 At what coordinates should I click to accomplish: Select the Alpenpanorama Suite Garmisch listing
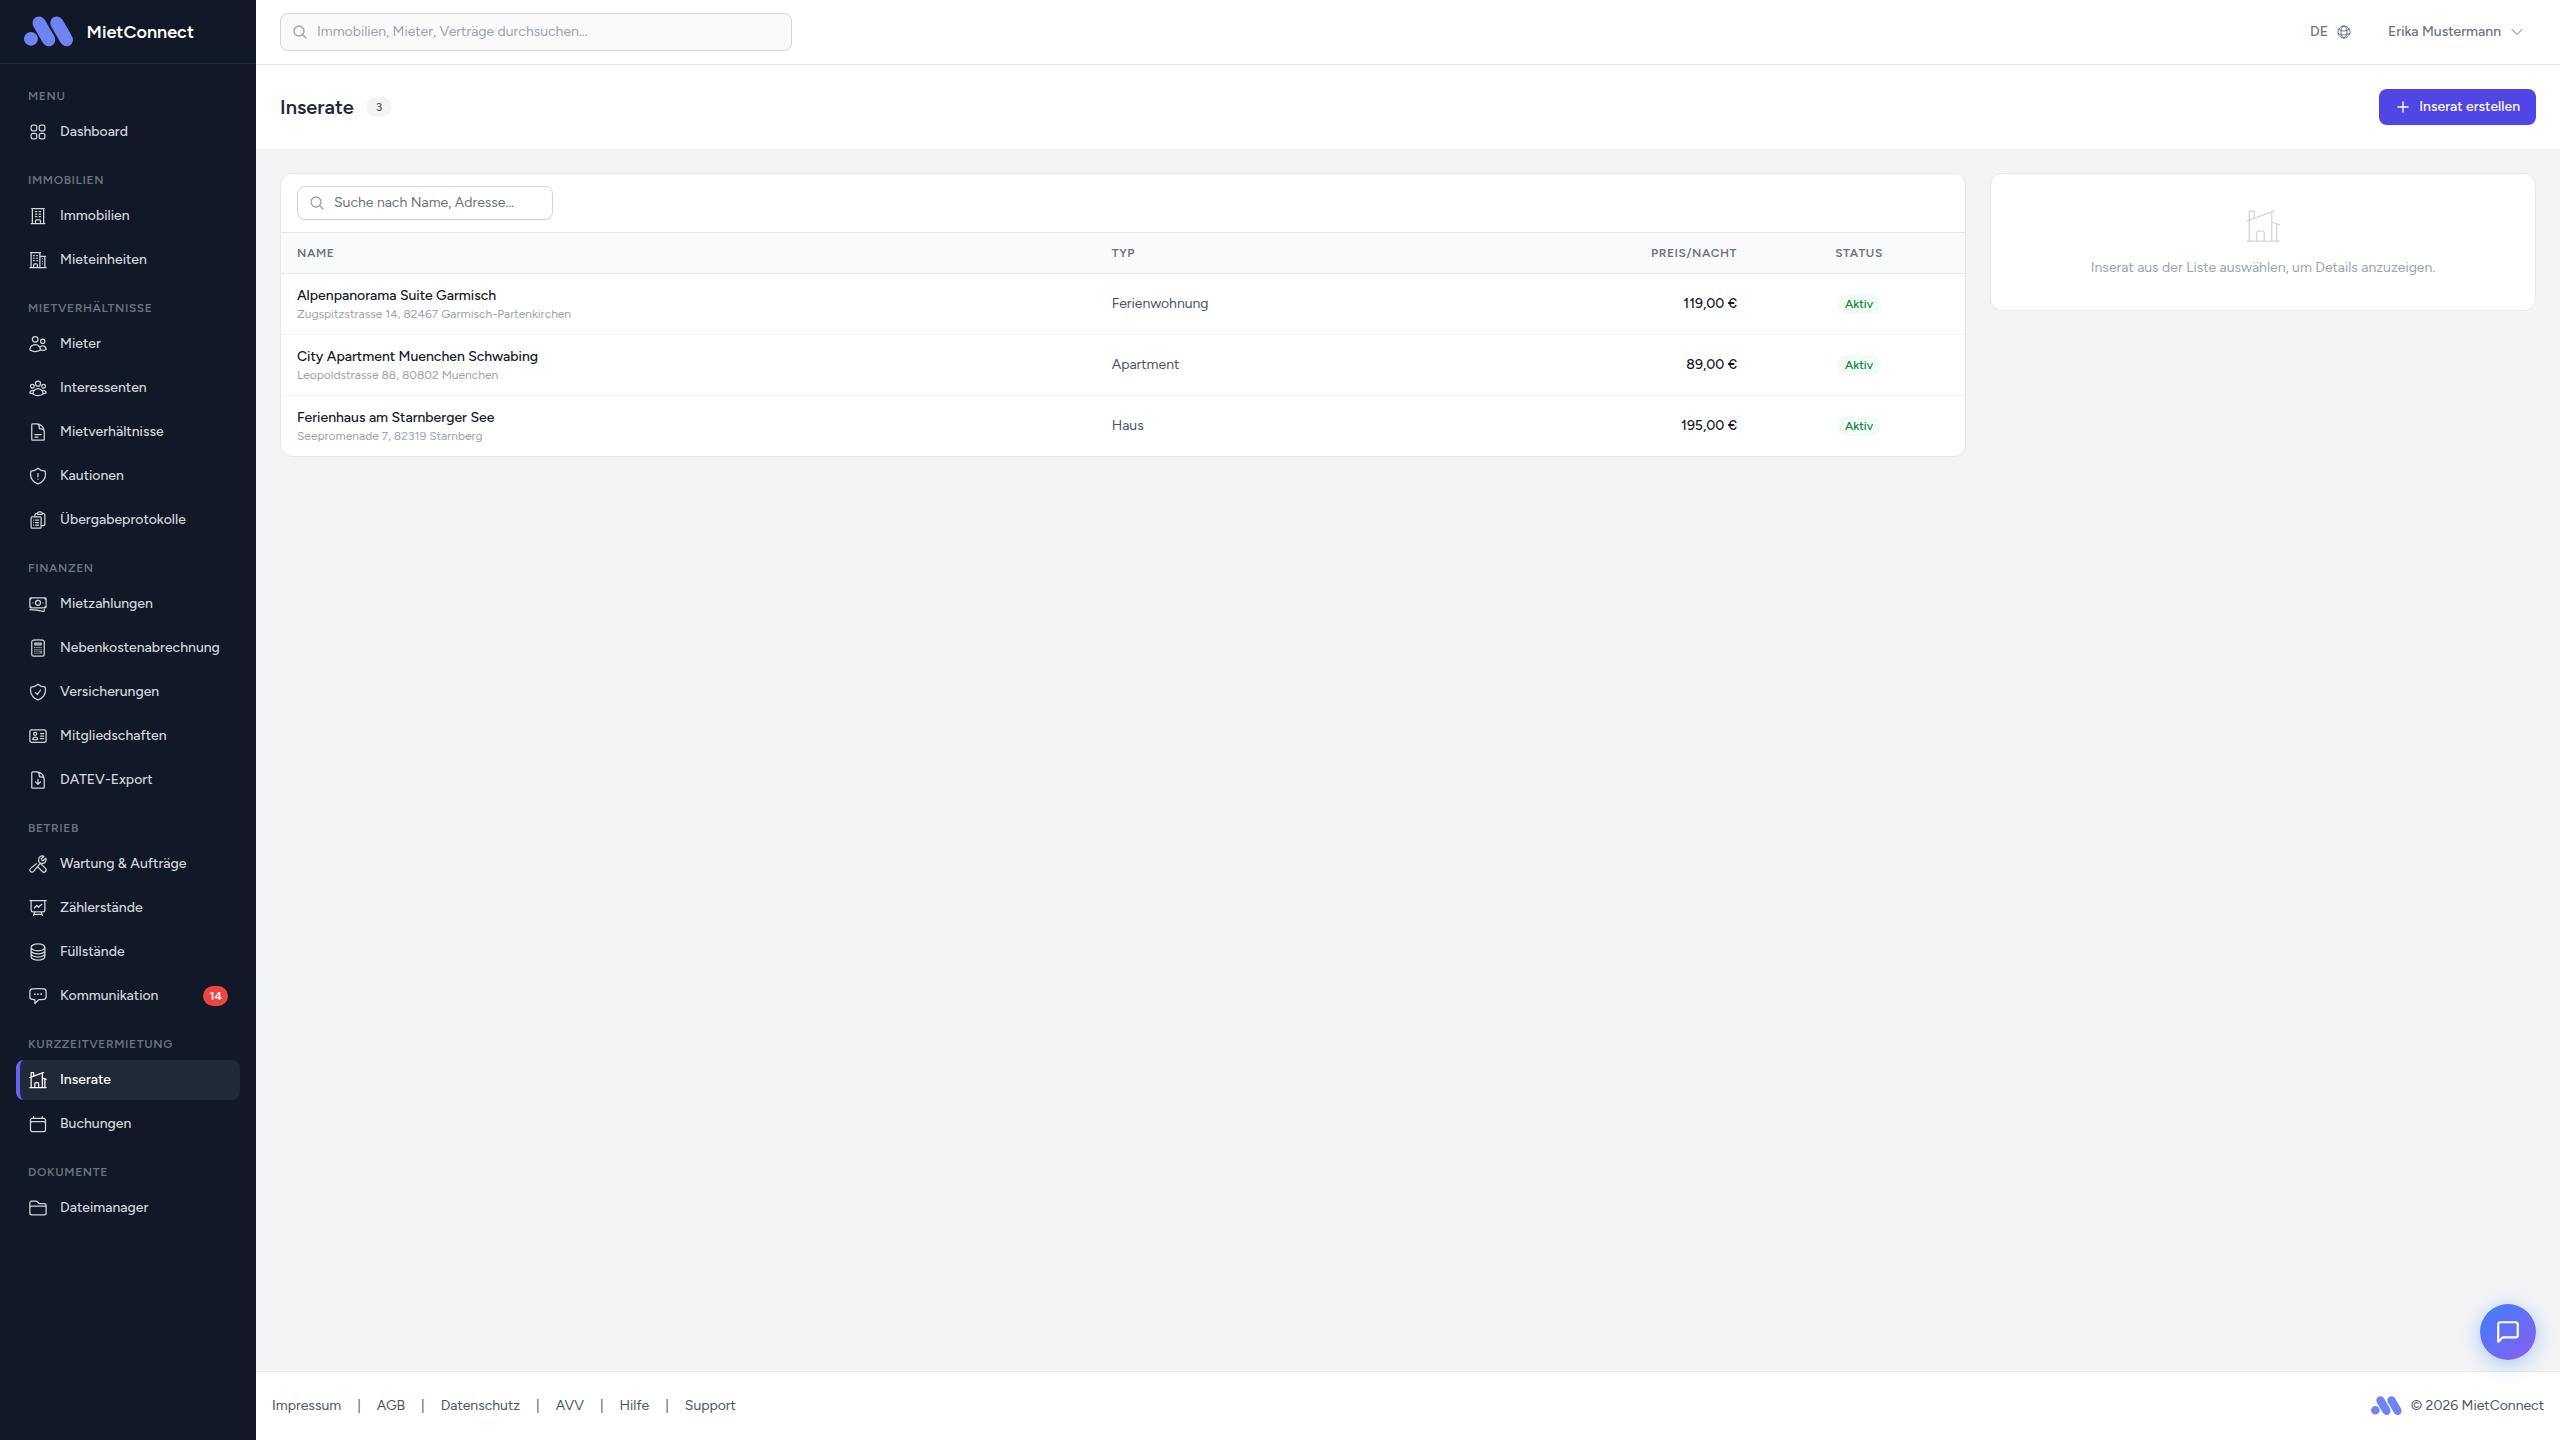pyautogui.click(x=396, y=296)
